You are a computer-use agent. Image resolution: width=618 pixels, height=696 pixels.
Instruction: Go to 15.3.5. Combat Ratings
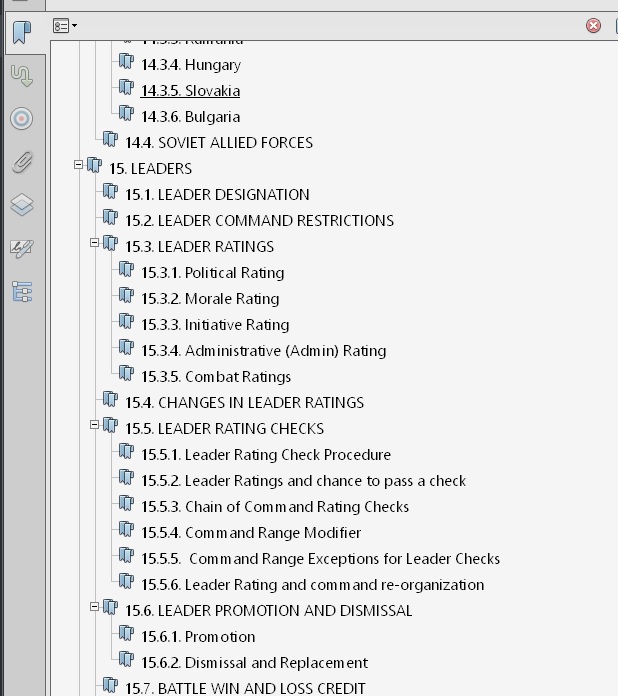pos(216,376)
